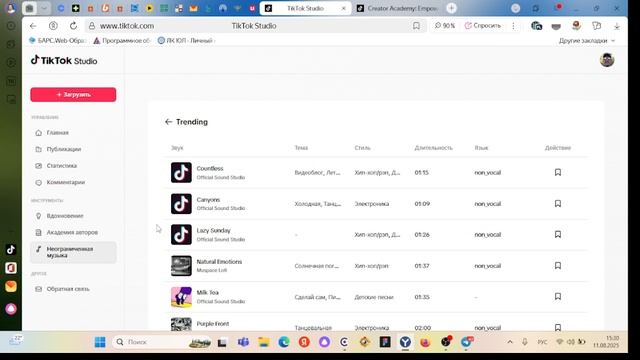Play the Lazy Sunday sound thumbnail
This screenshot has width=640, height=360.
point(181,234)
